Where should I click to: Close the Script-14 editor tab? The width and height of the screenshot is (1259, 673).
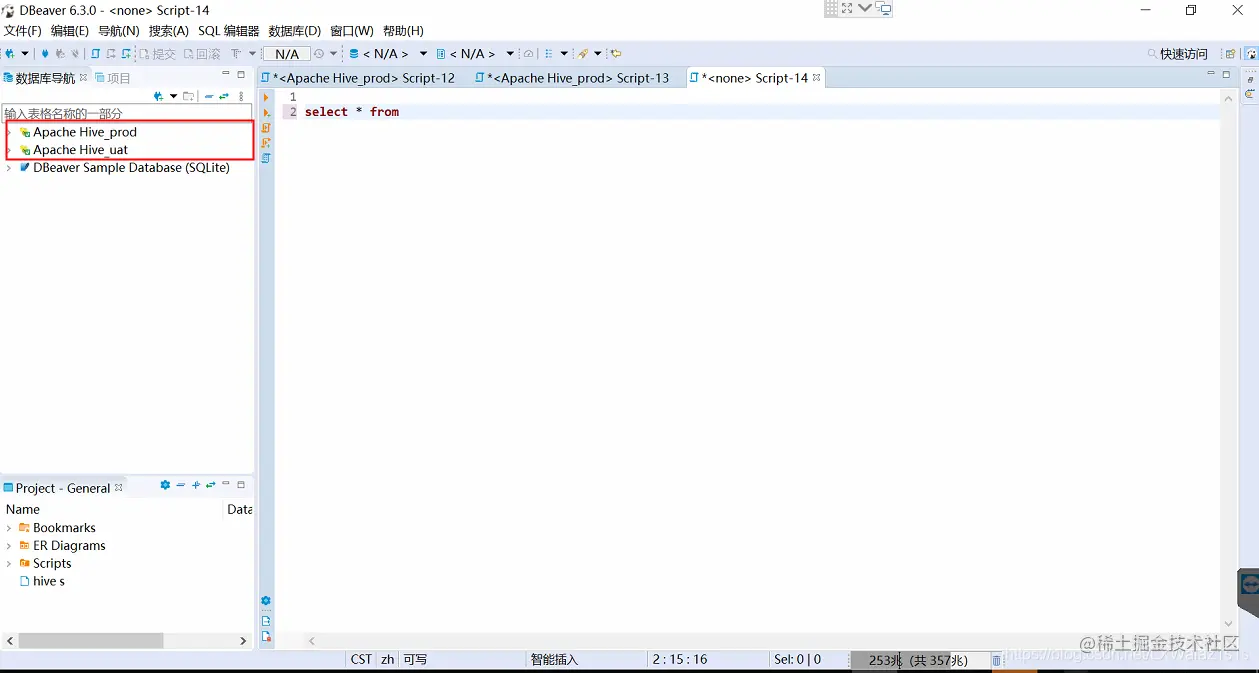point(816,78)
